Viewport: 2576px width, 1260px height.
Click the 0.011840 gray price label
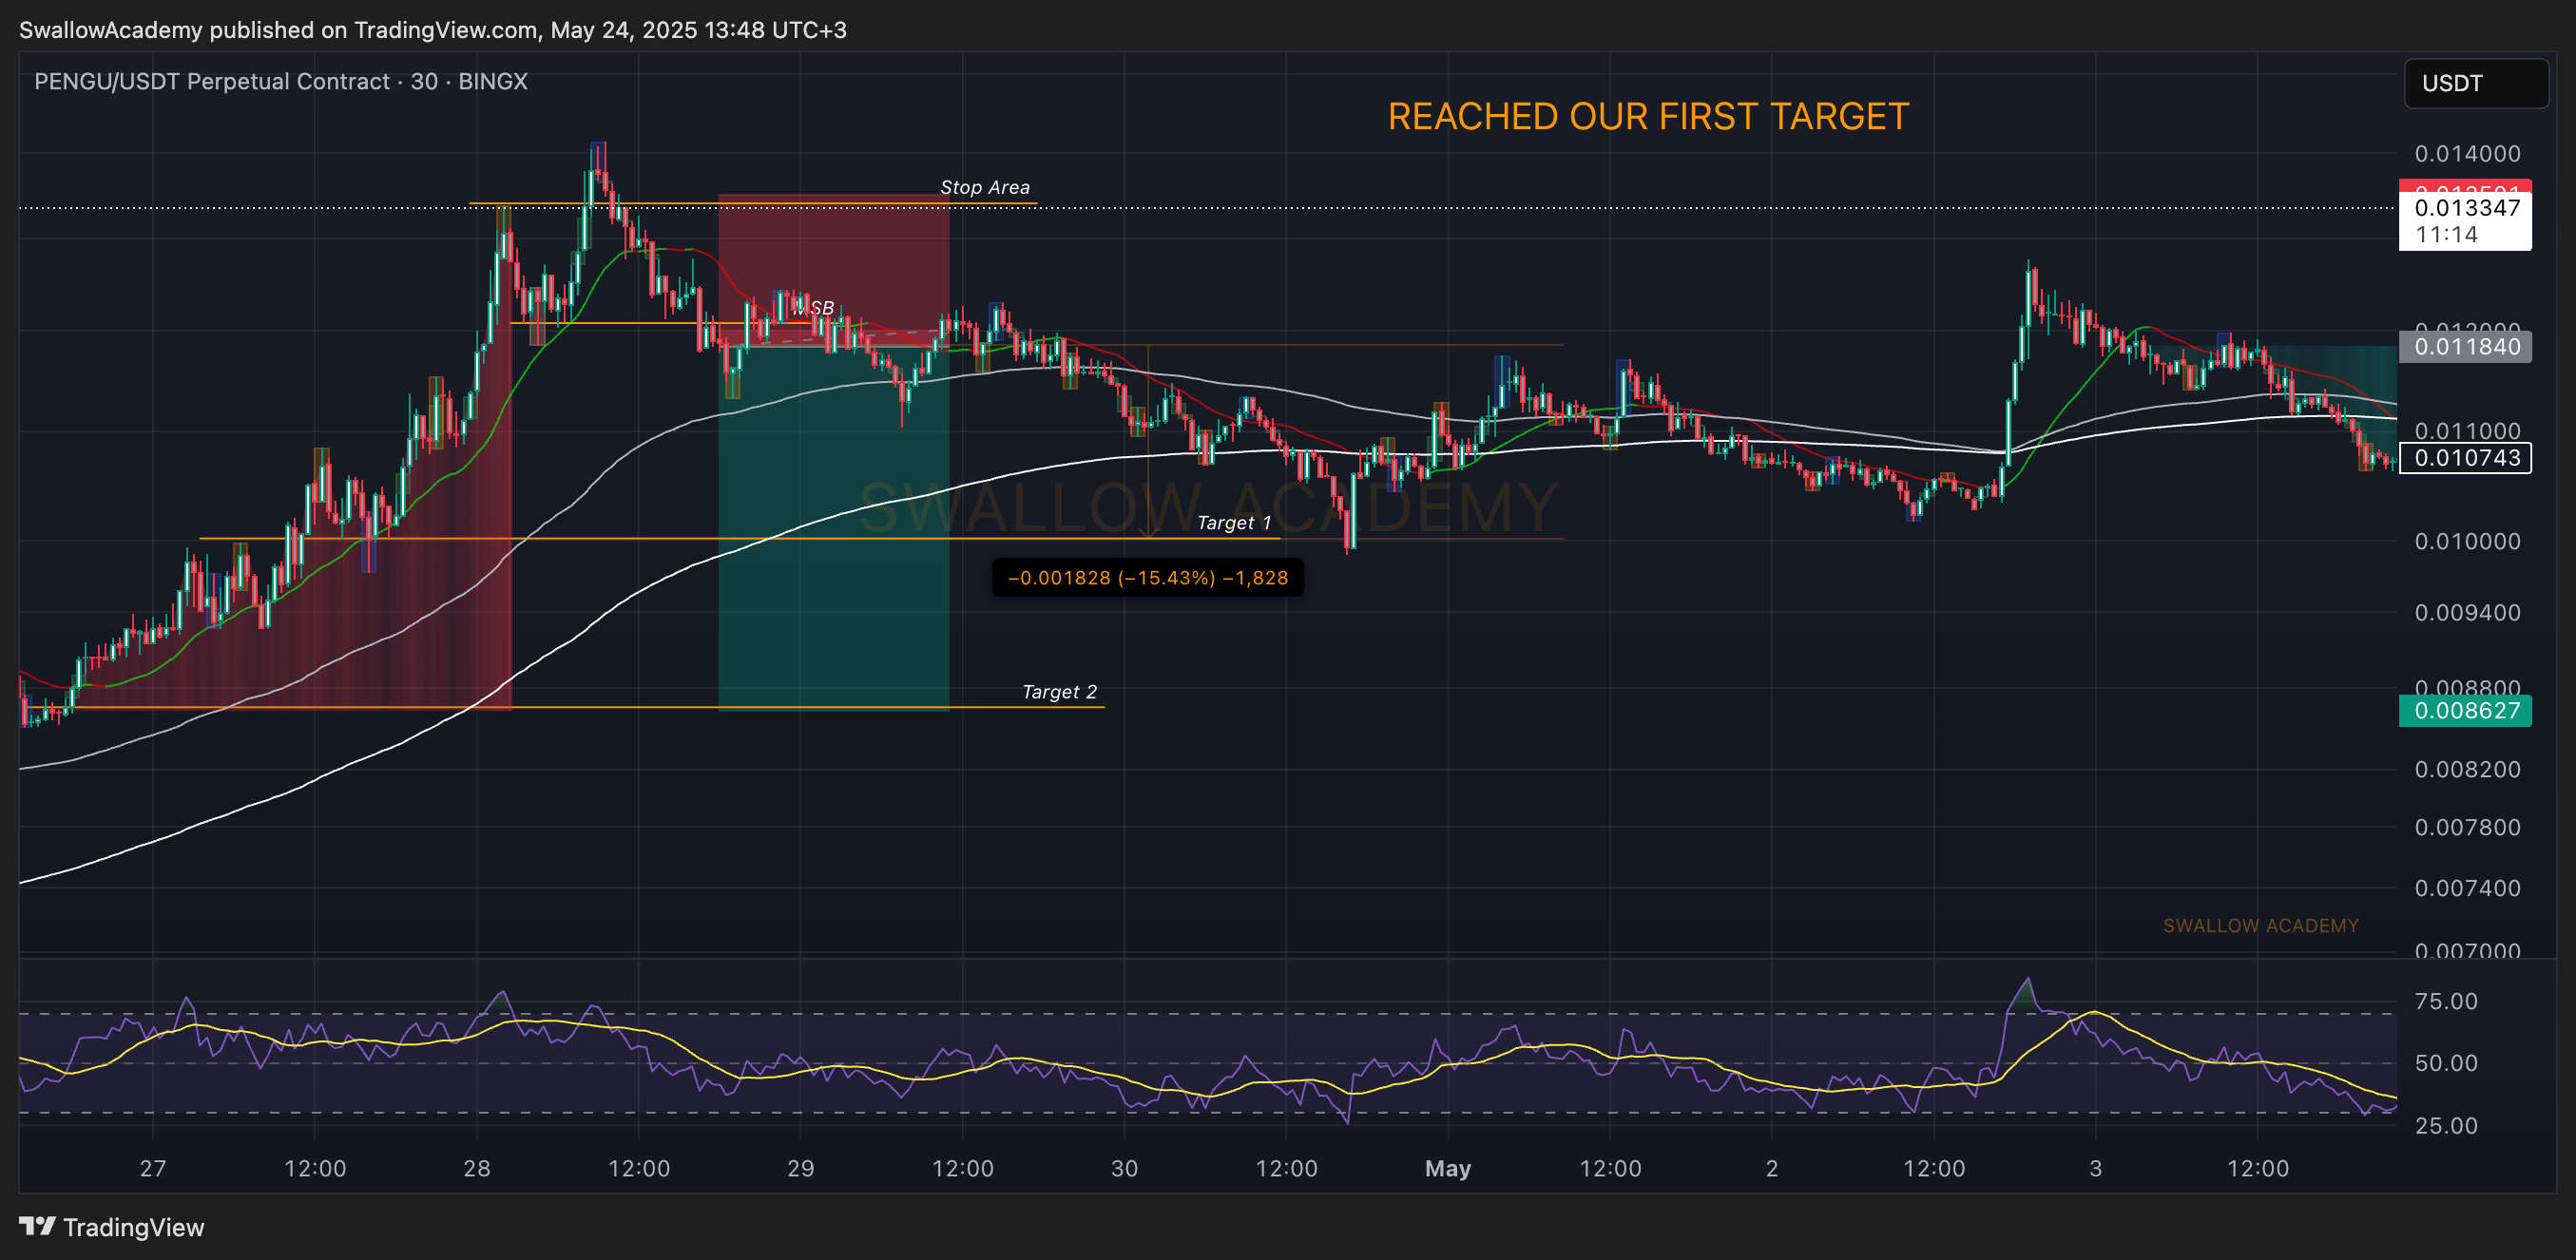(2465, 347)
